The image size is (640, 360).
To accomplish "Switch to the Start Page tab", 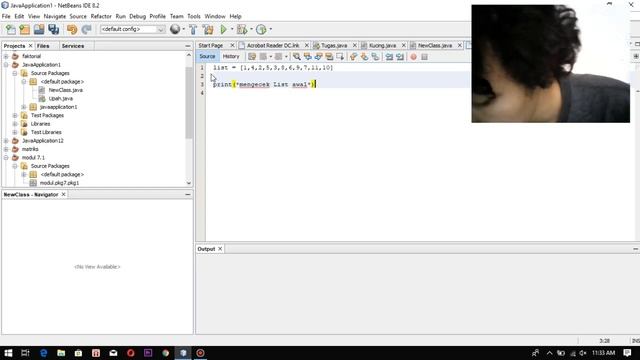I will coord(211,46).
